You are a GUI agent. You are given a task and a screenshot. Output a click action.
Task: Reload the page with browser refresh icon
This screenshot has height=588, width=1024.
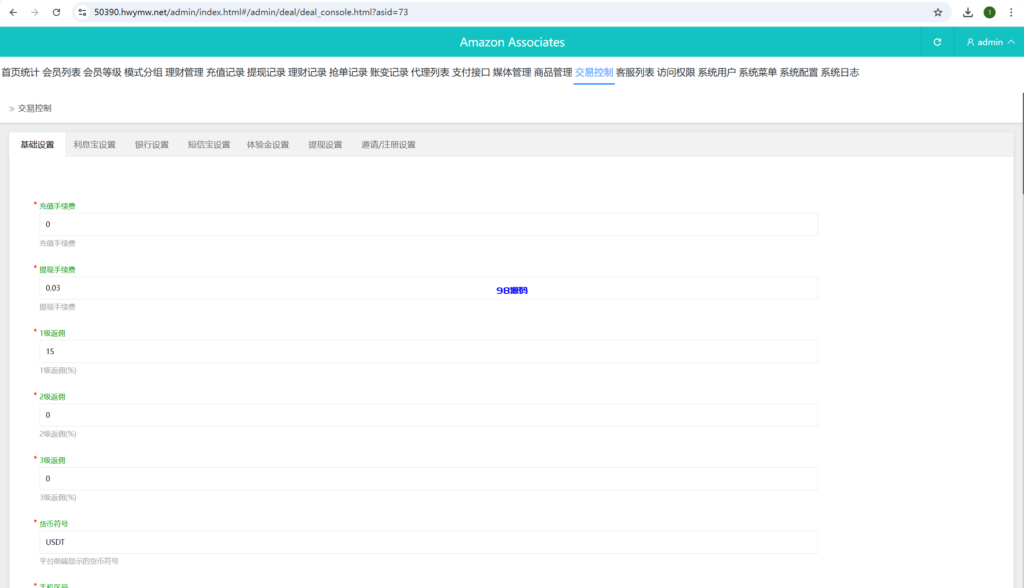[56, 12]
